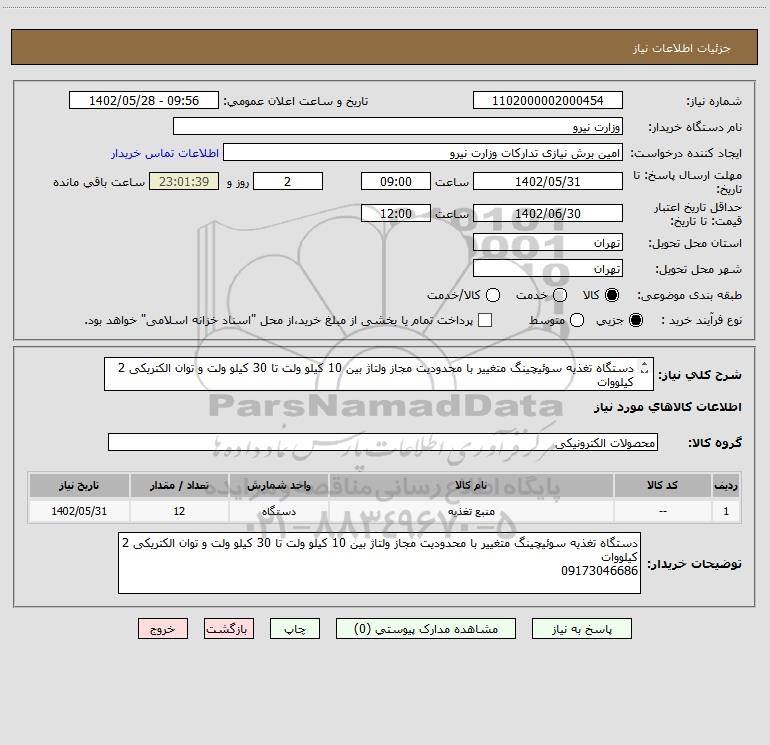This screenshot has height=745, width=770.
Task: Click the validity time 12:00 field
Action: click(396, 213)
